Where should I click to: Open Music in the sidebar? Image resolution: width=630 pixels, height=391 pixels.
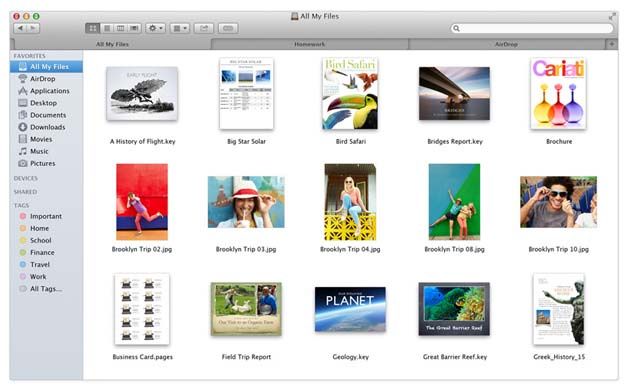[x=46, y=151]
